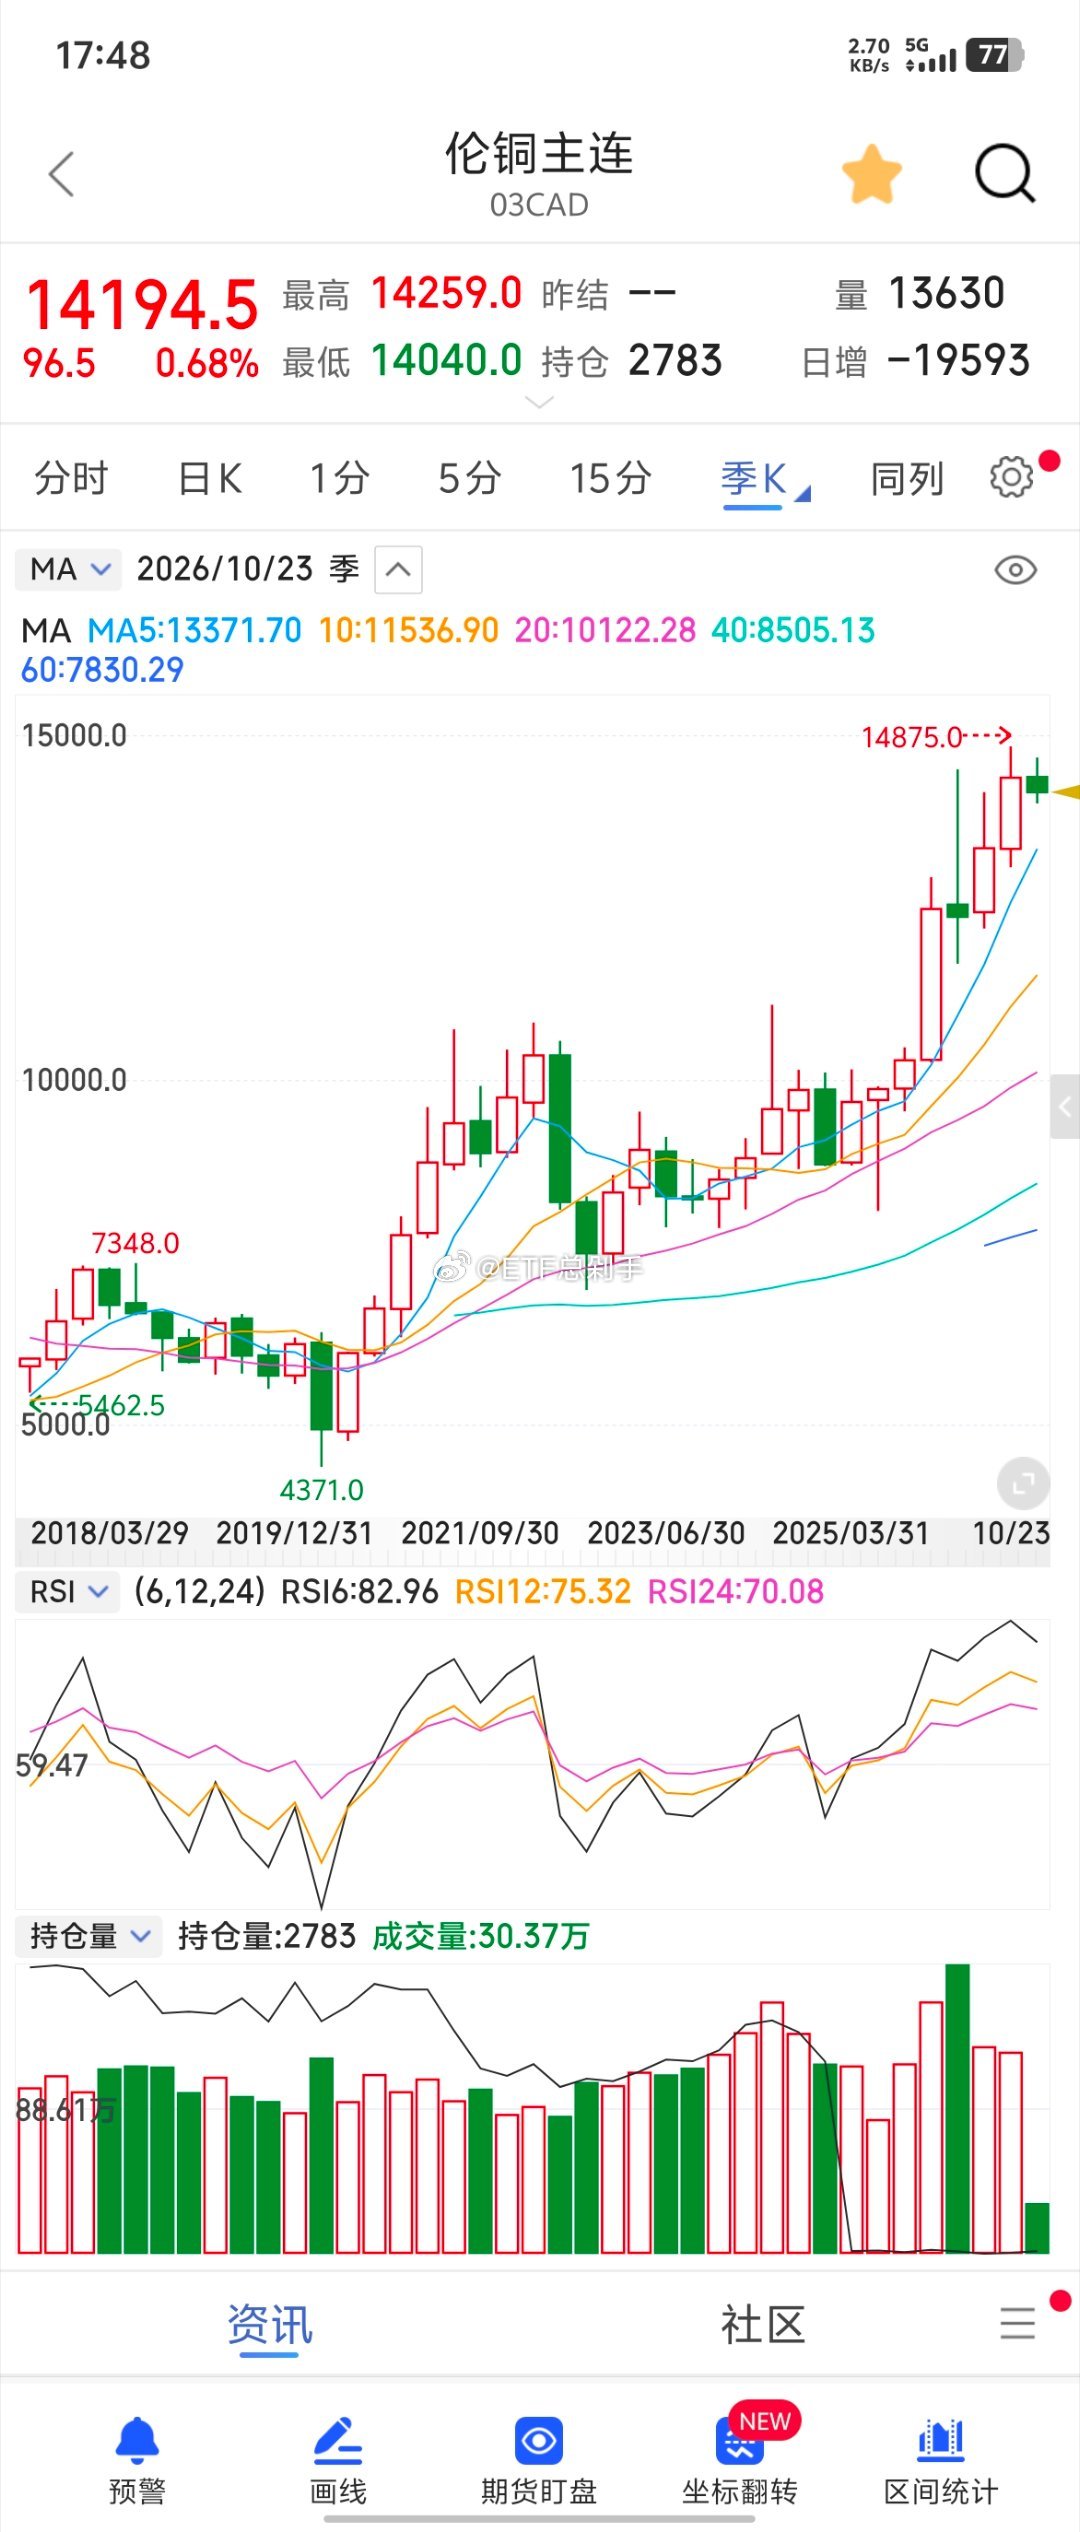Select the 5分 chart tab
1080x2532 pixels.
pos(470,478)
